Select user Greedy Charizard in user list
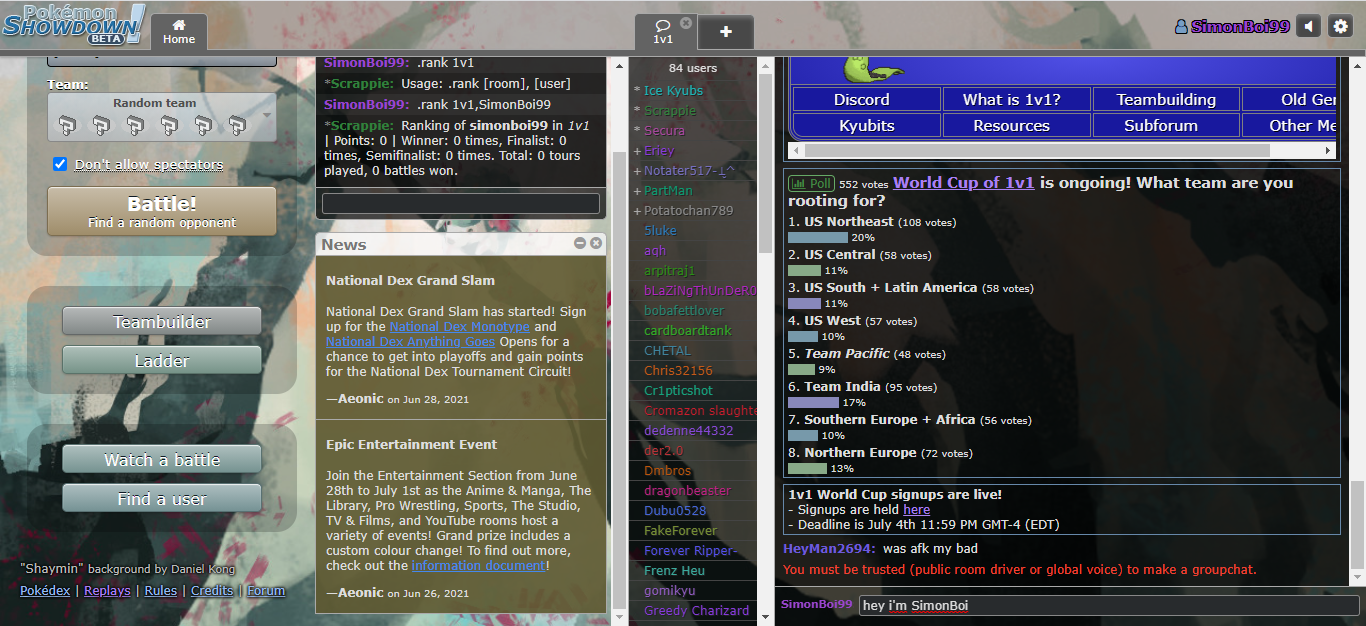The image size is (1366, 626). click(x=692, y=611)
